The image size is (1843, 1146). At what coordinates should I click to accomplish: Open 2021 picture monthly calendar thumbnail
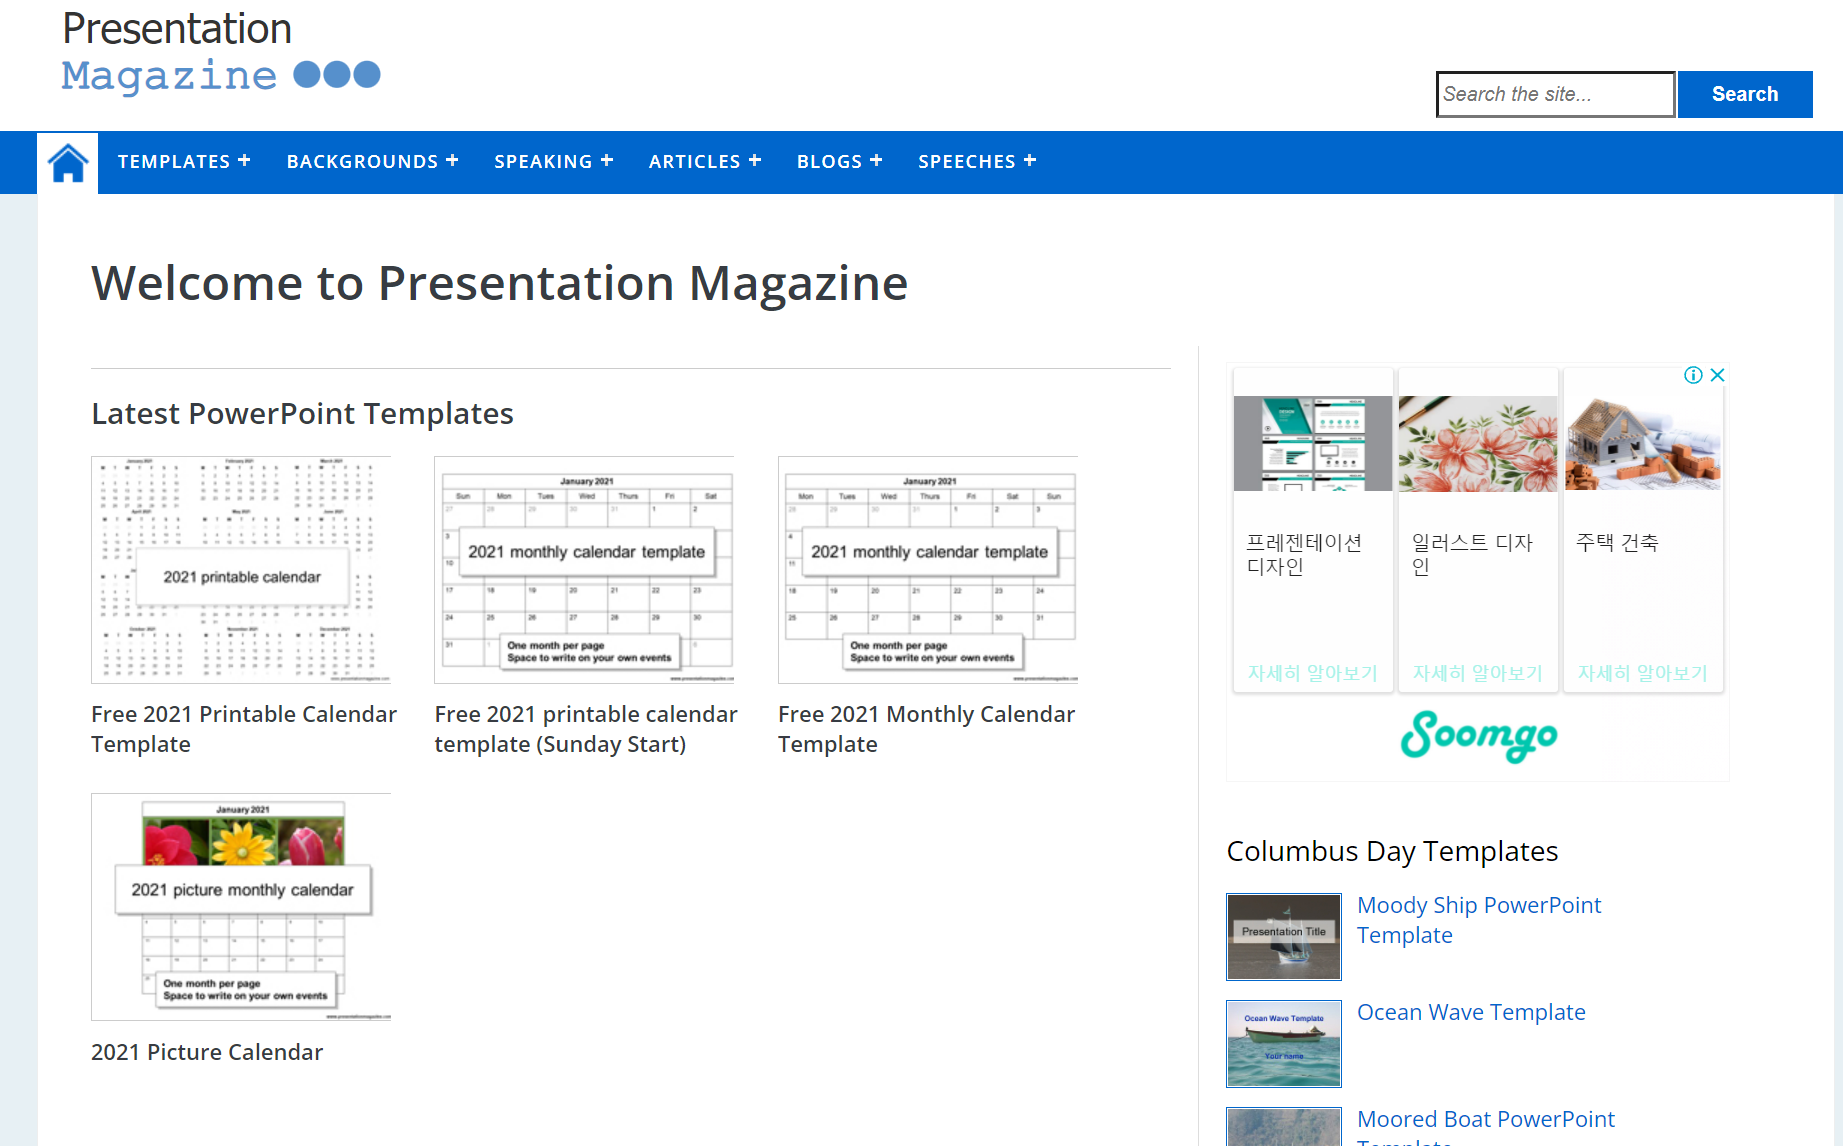point(241,907)
